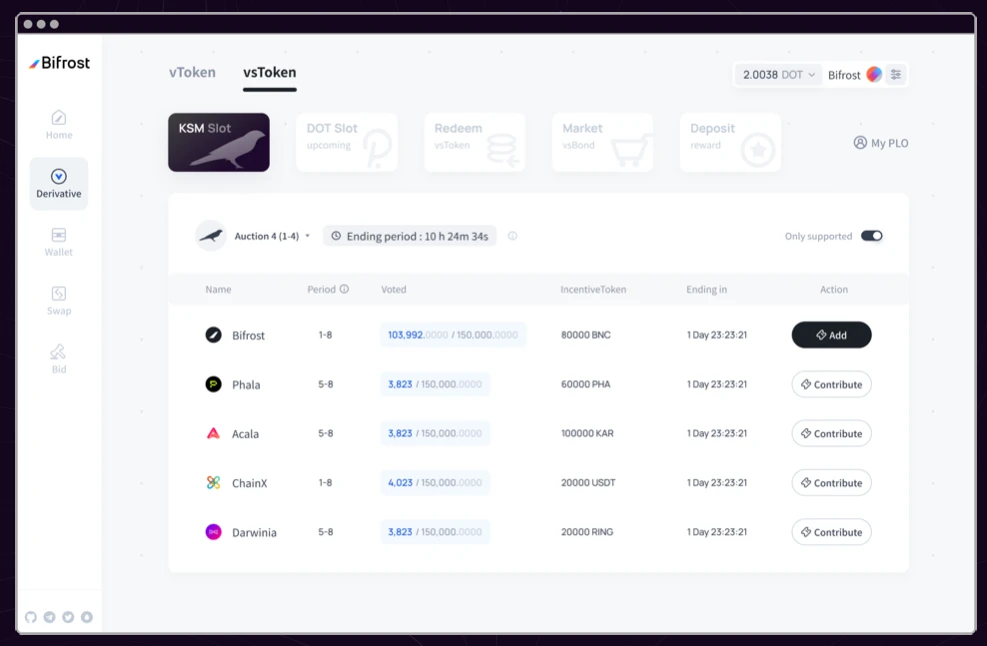Screen dimensions: 987x646
Task: Open the Auction 4 (1-4) dropdown
Action: (272, 236)
